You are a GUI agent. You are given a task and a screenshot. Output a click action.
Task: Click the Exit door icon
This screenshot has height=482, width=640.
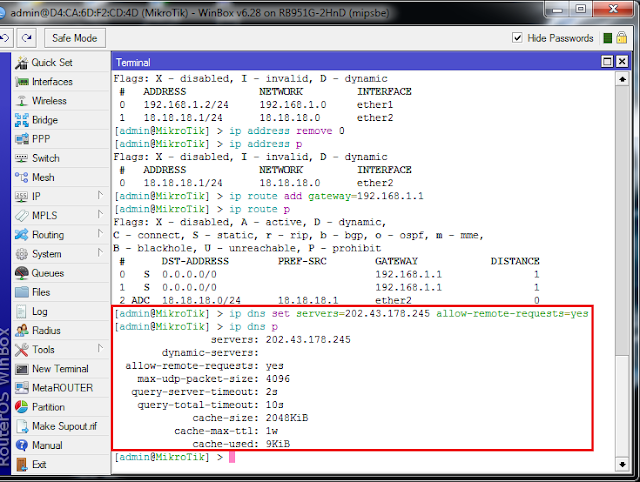coord(21,464)
